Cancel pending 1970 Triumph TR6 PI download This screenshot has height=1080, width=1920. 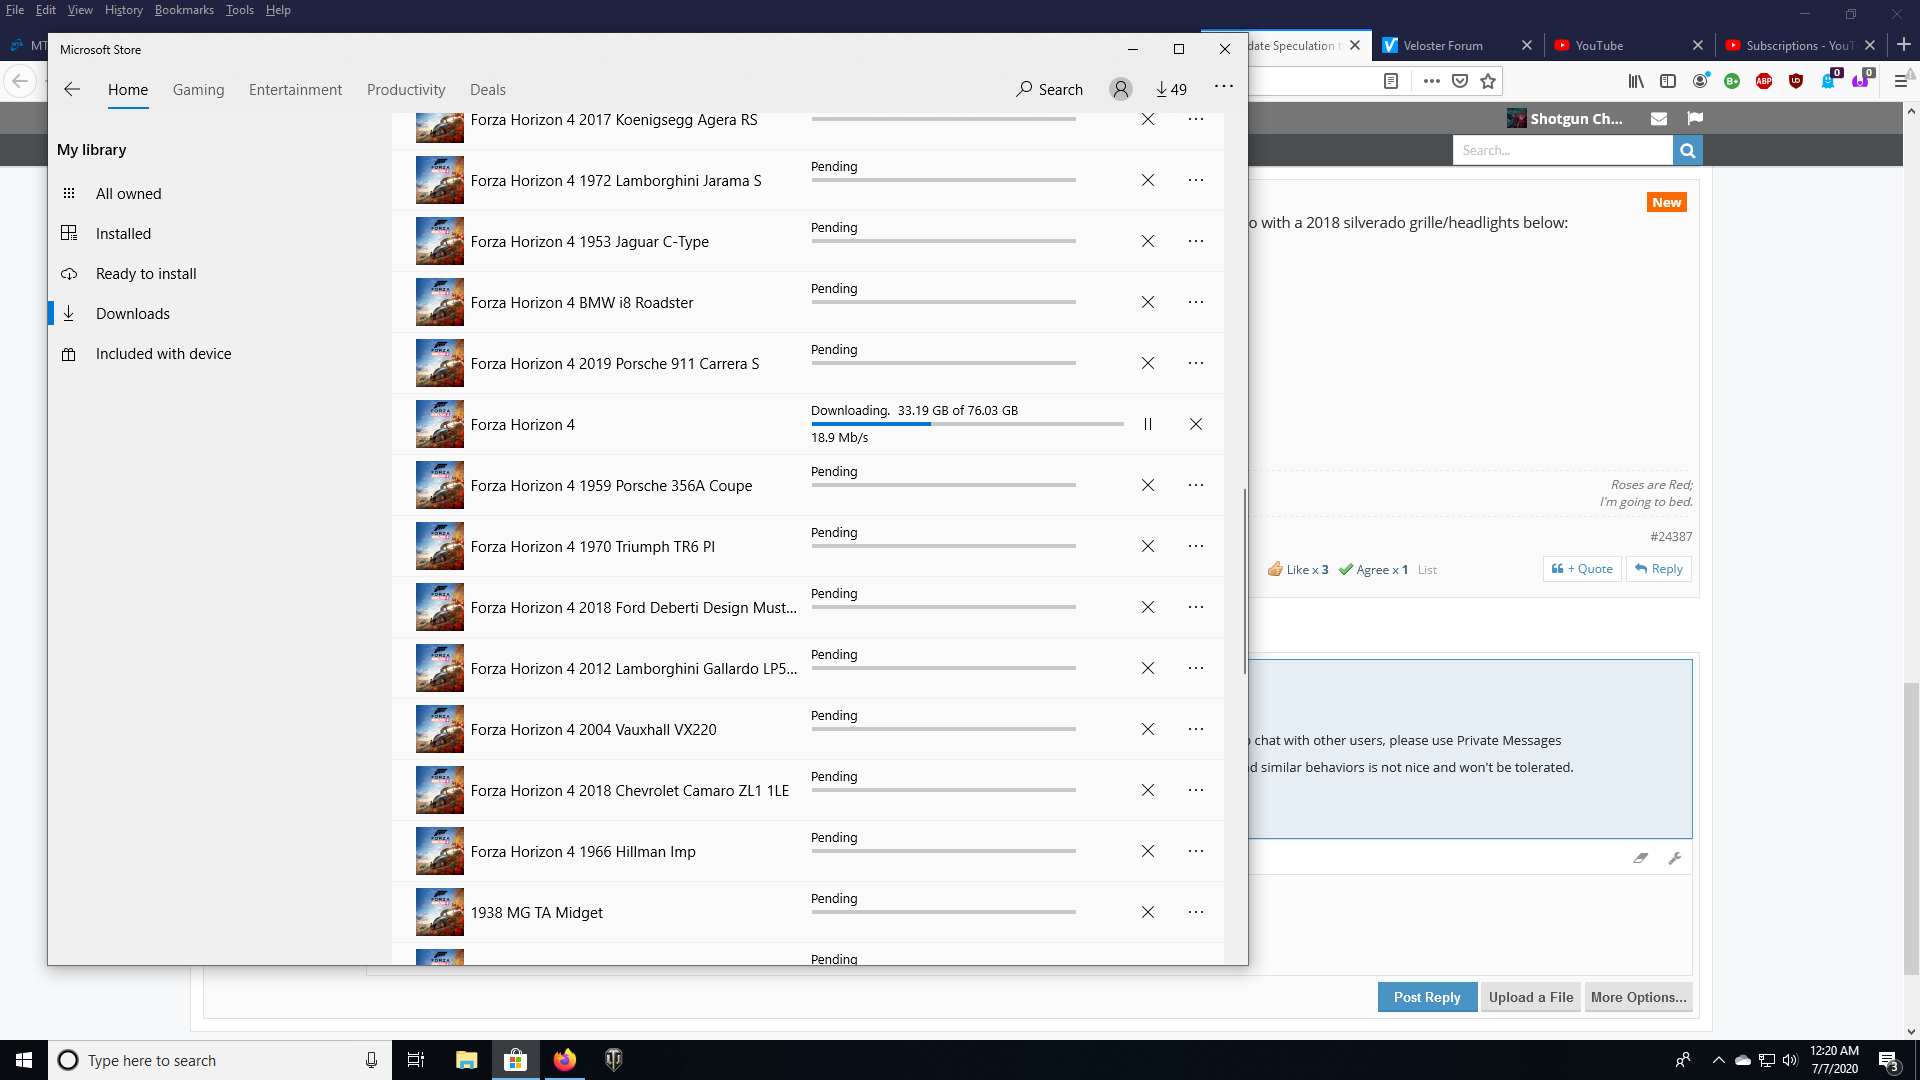(1148, 546)
